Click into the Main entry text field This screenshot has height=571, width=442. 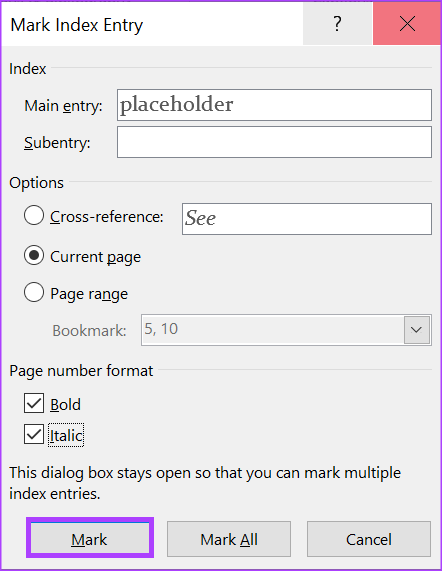point(274,105)
